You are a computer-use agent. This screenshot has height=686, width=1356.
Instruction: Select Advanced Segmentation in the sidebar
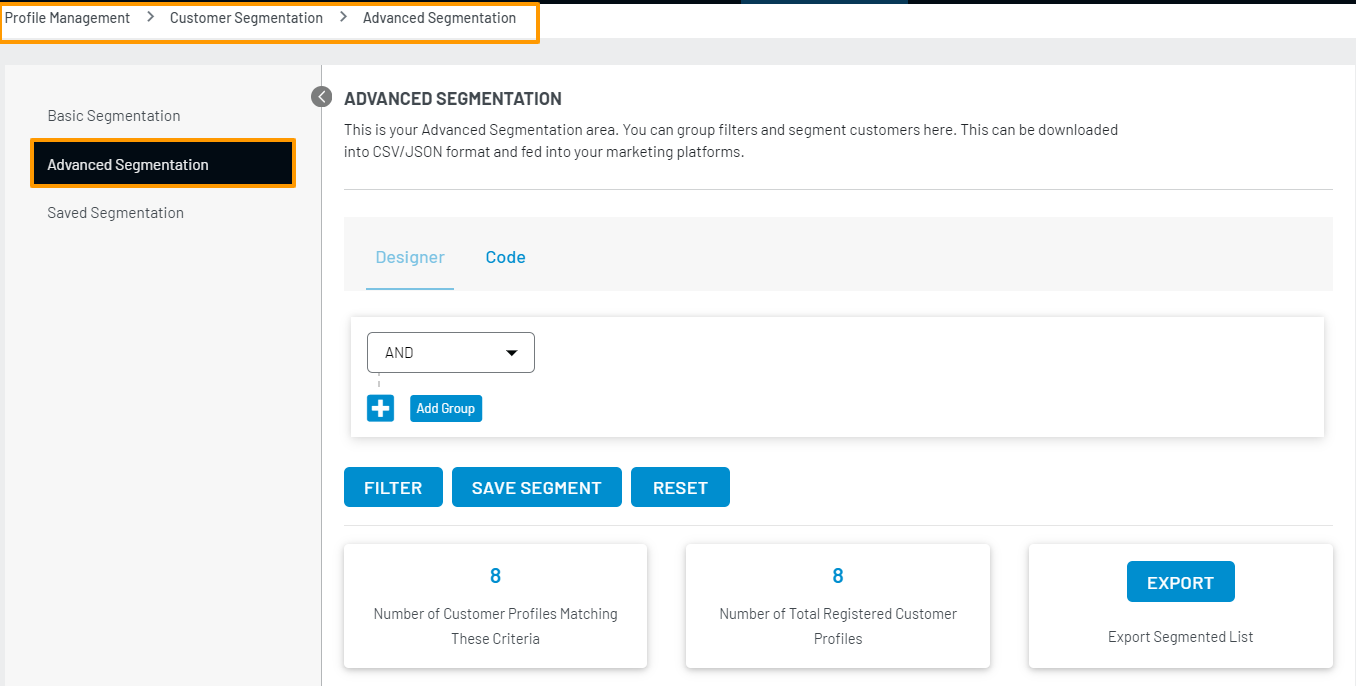pyautogui.click(x=128, y=165)
